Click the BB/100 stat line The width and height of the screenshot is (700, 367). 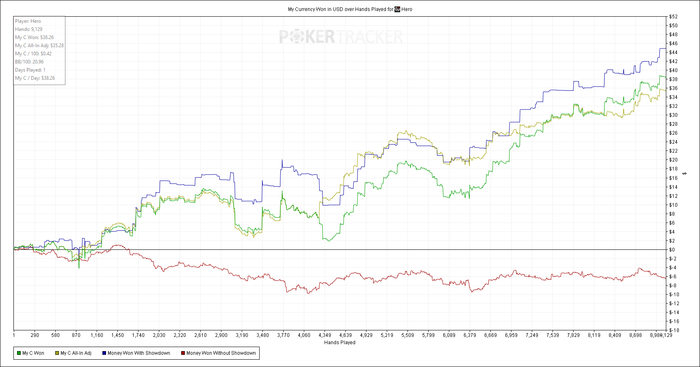[x=29, y=62]
